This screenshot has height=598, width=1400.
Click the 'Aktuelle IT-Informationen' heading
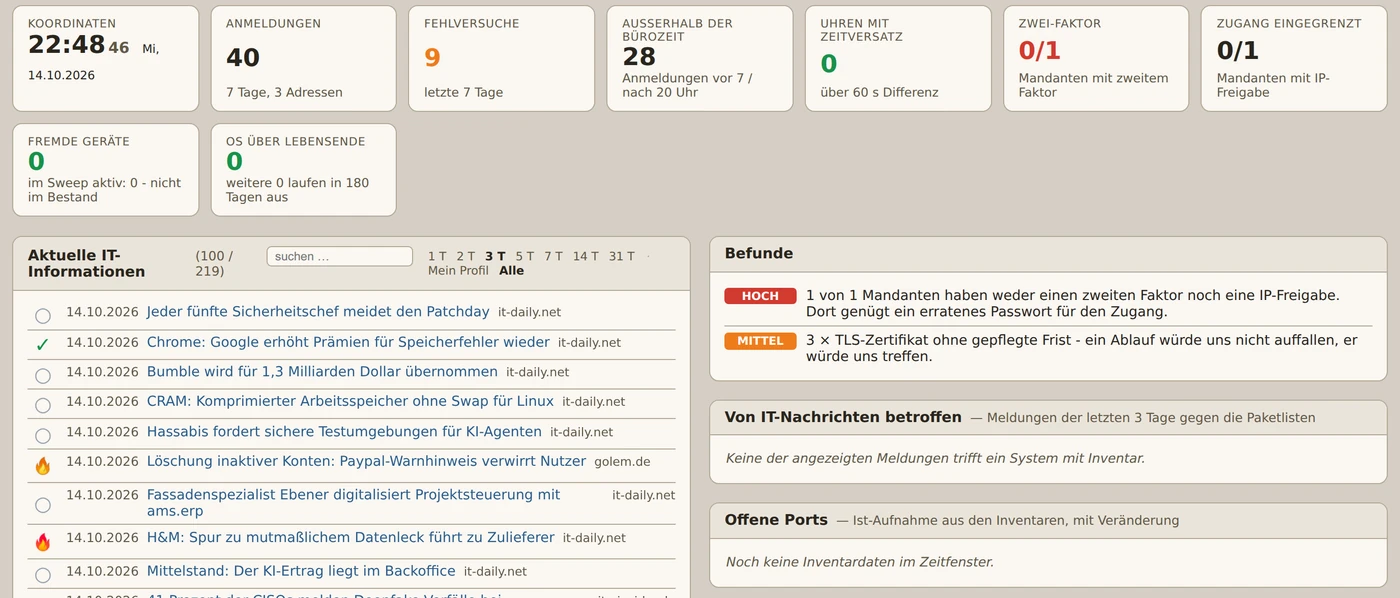87,264
